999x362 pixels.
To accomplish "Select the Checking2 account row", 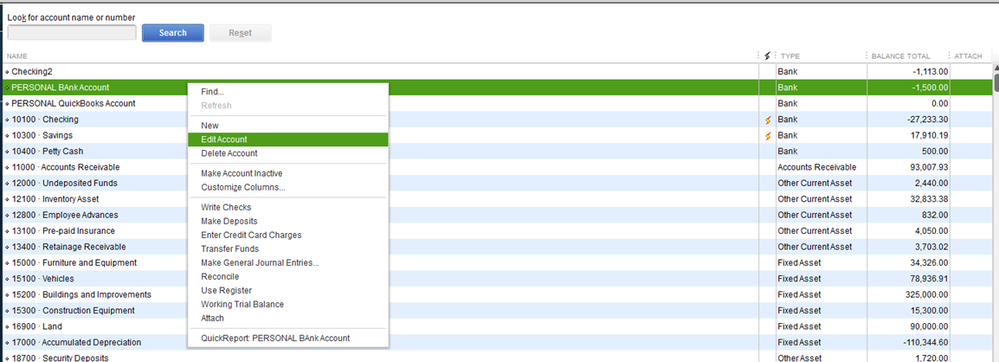I will tap(497, 71).
